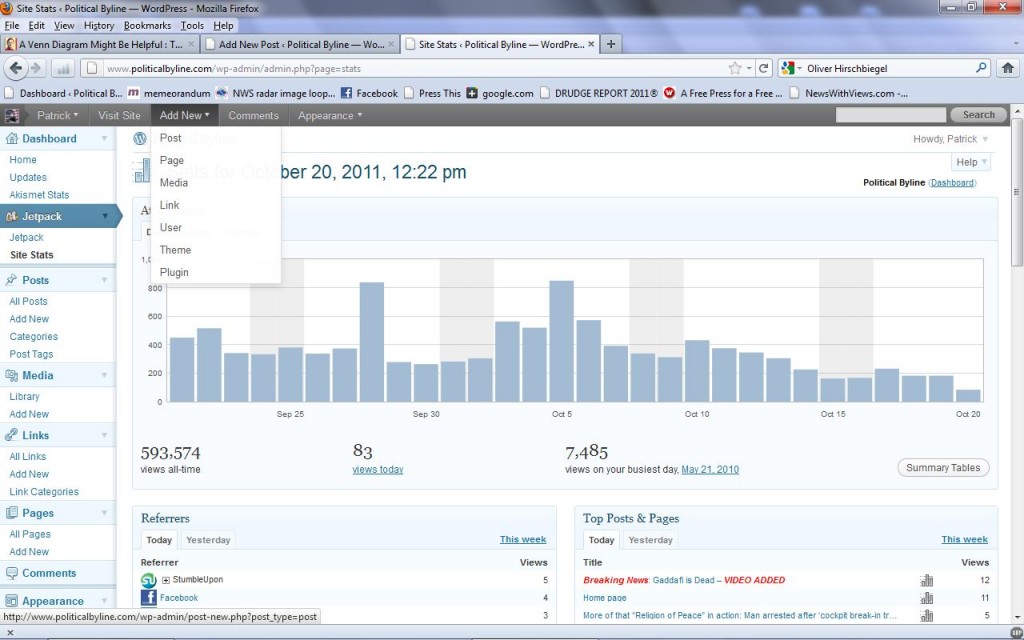1024x640 pixels.
Task: Click the Firefox Home toolbar icon
Action: 1008,68
